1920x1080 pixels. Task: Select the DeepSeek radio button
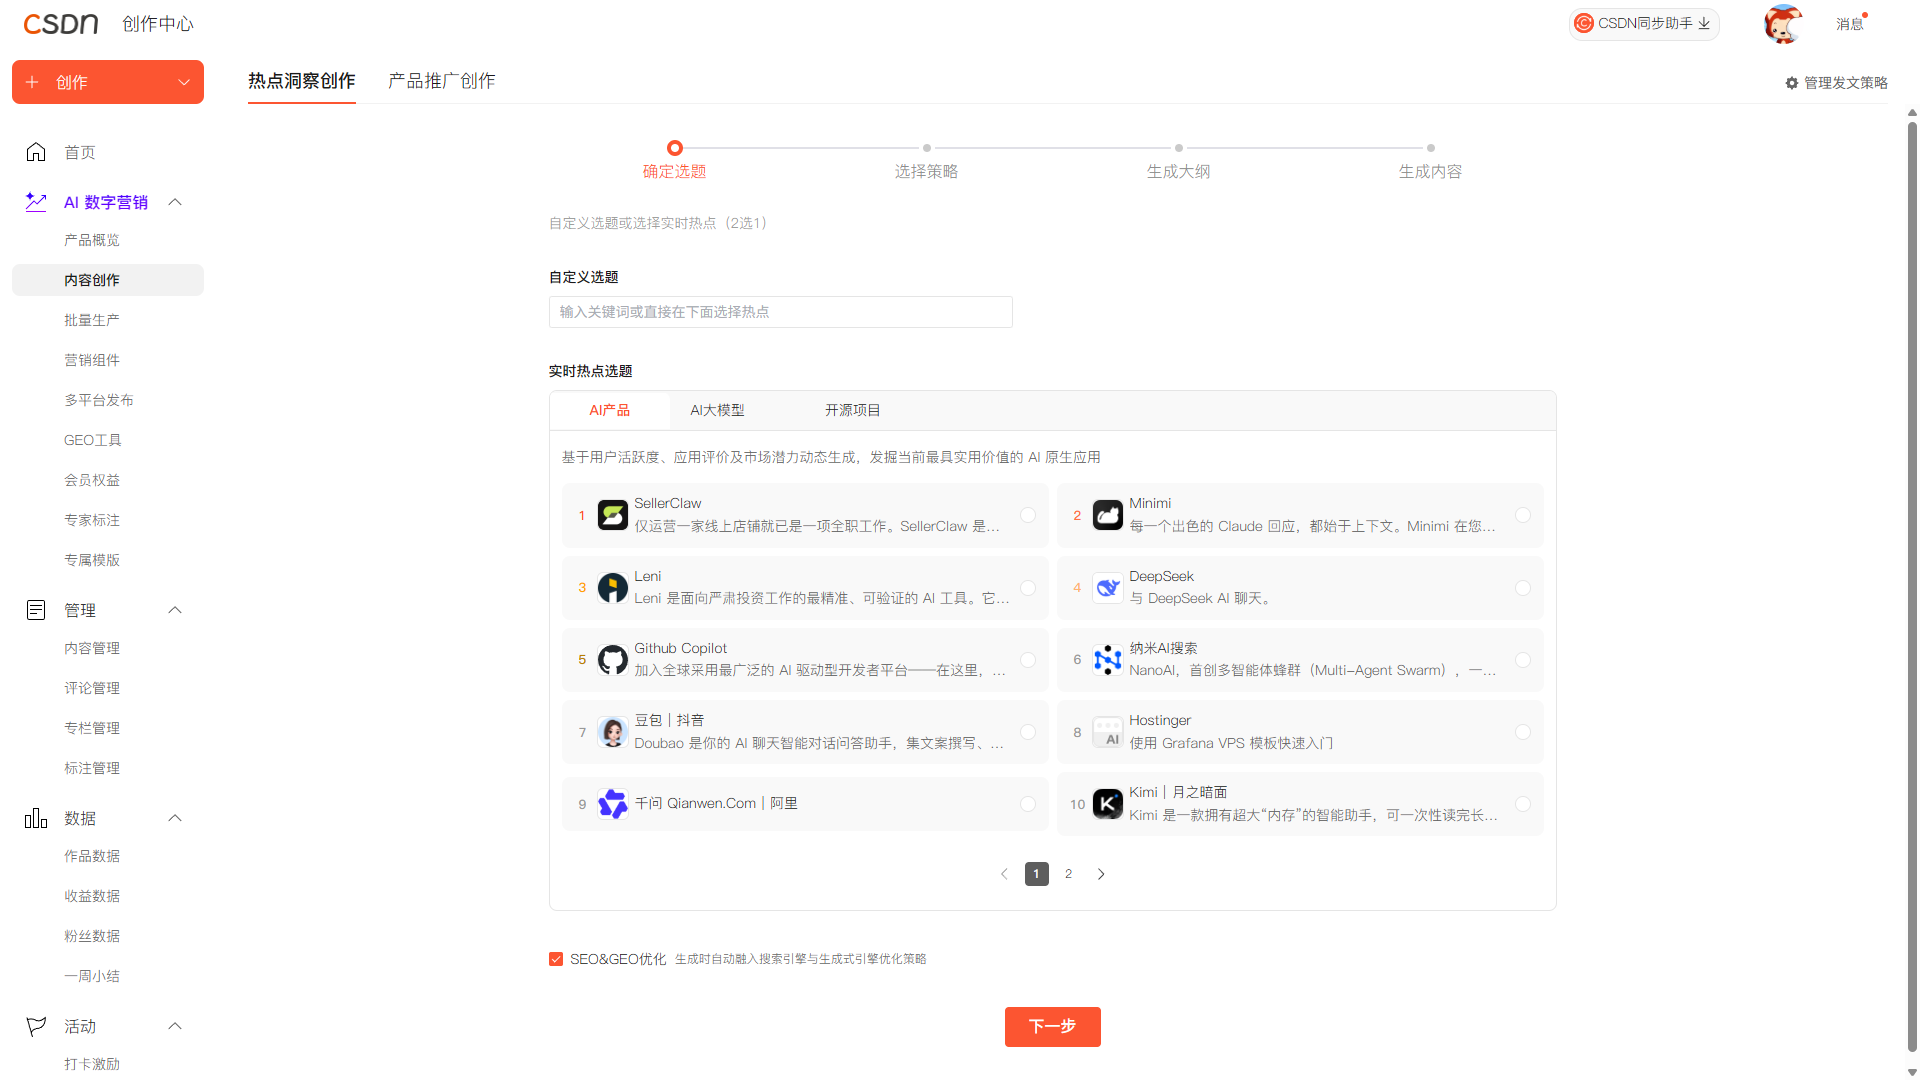click(x=1523, y=588)
